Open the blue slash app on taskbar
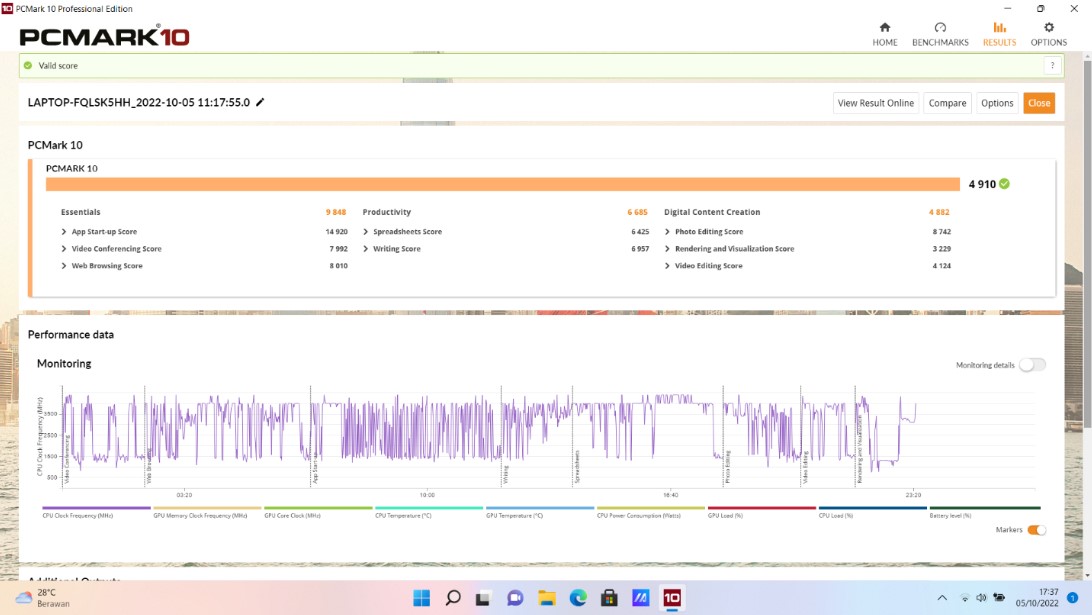This screenshot has height=615, width=1092. [641, 598]
